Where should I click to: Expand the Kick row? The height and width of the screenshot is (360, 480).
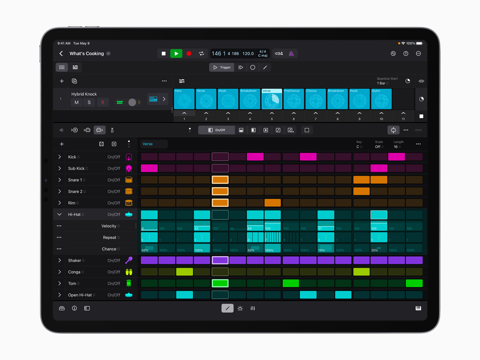coord(60,157)
